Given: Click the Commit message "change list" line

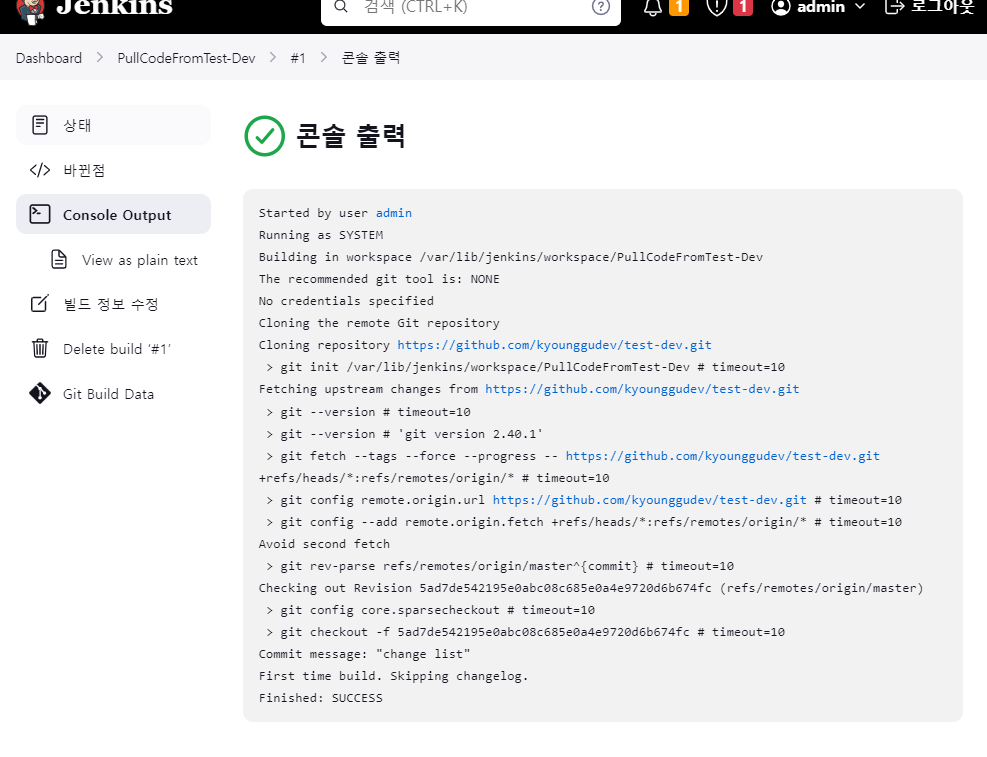Looking at the screenshot, I should click(364, 654).
